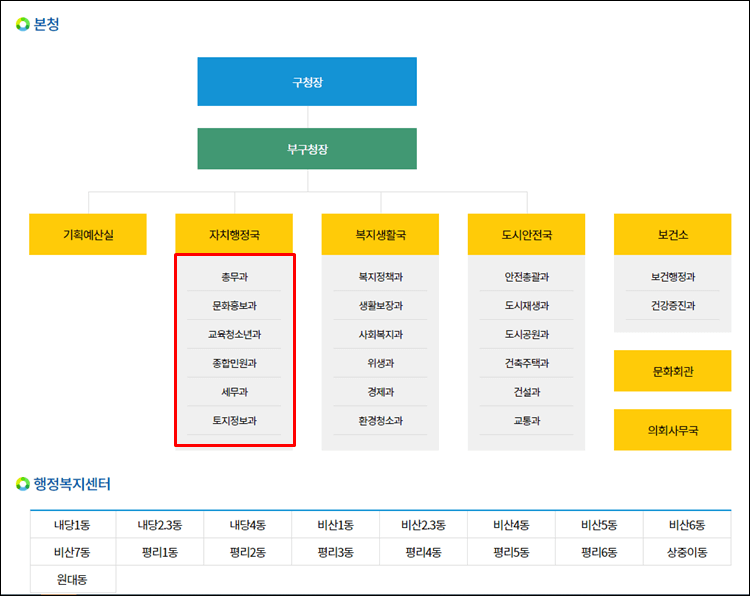This screenshot has height=596, width=750.
Task: Click the 비산5동 cell
Action: [599, 525]
